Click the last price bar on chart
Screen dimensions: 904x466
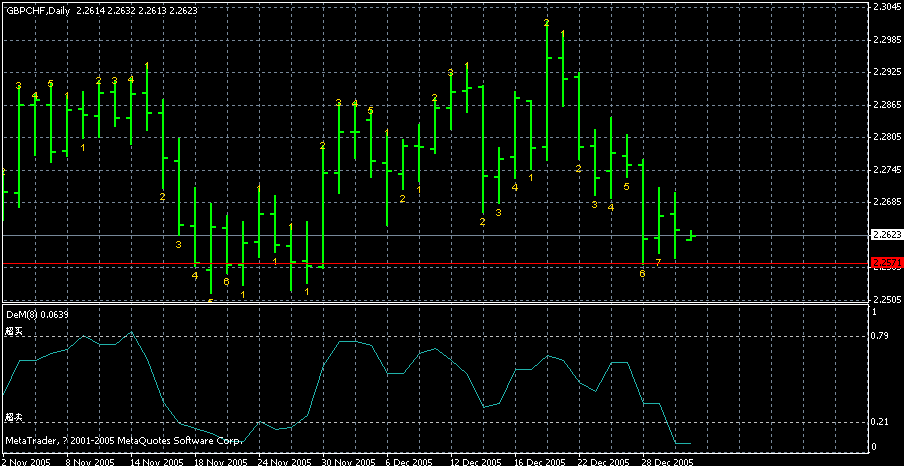[x=691, y=235]
